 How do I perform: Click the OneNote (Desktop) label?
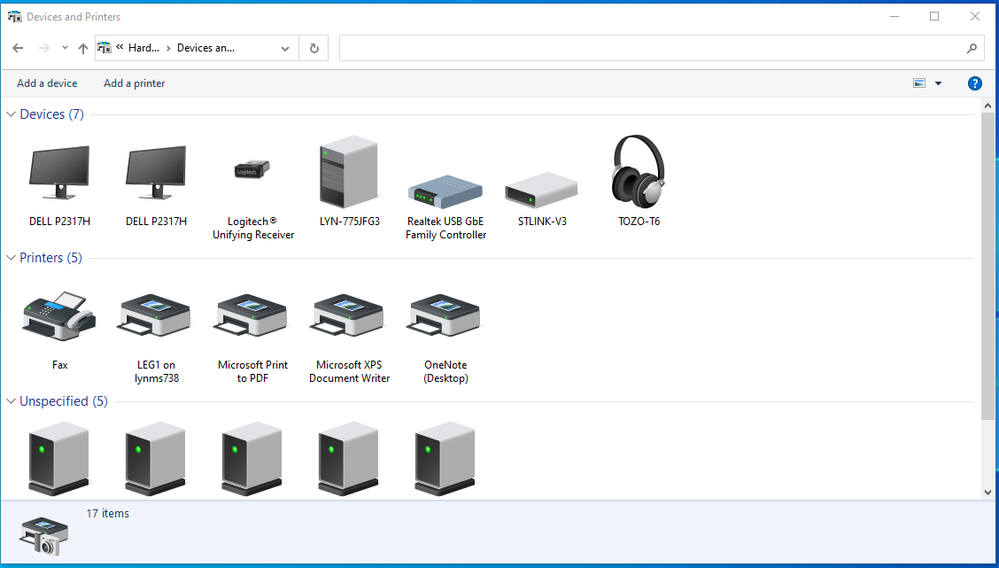click(x=446, y=372)
